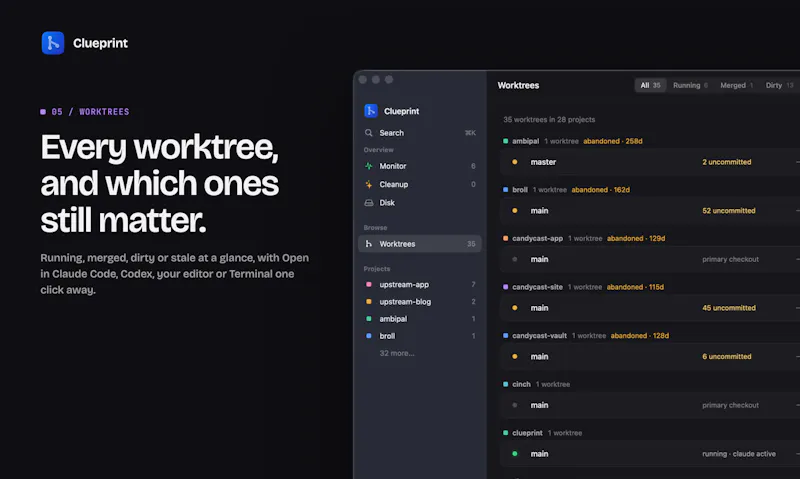The height and width of the screenshot is (479, 800).
Task: Click primary checkout label under candycast-app
Action: click(730, 259)
